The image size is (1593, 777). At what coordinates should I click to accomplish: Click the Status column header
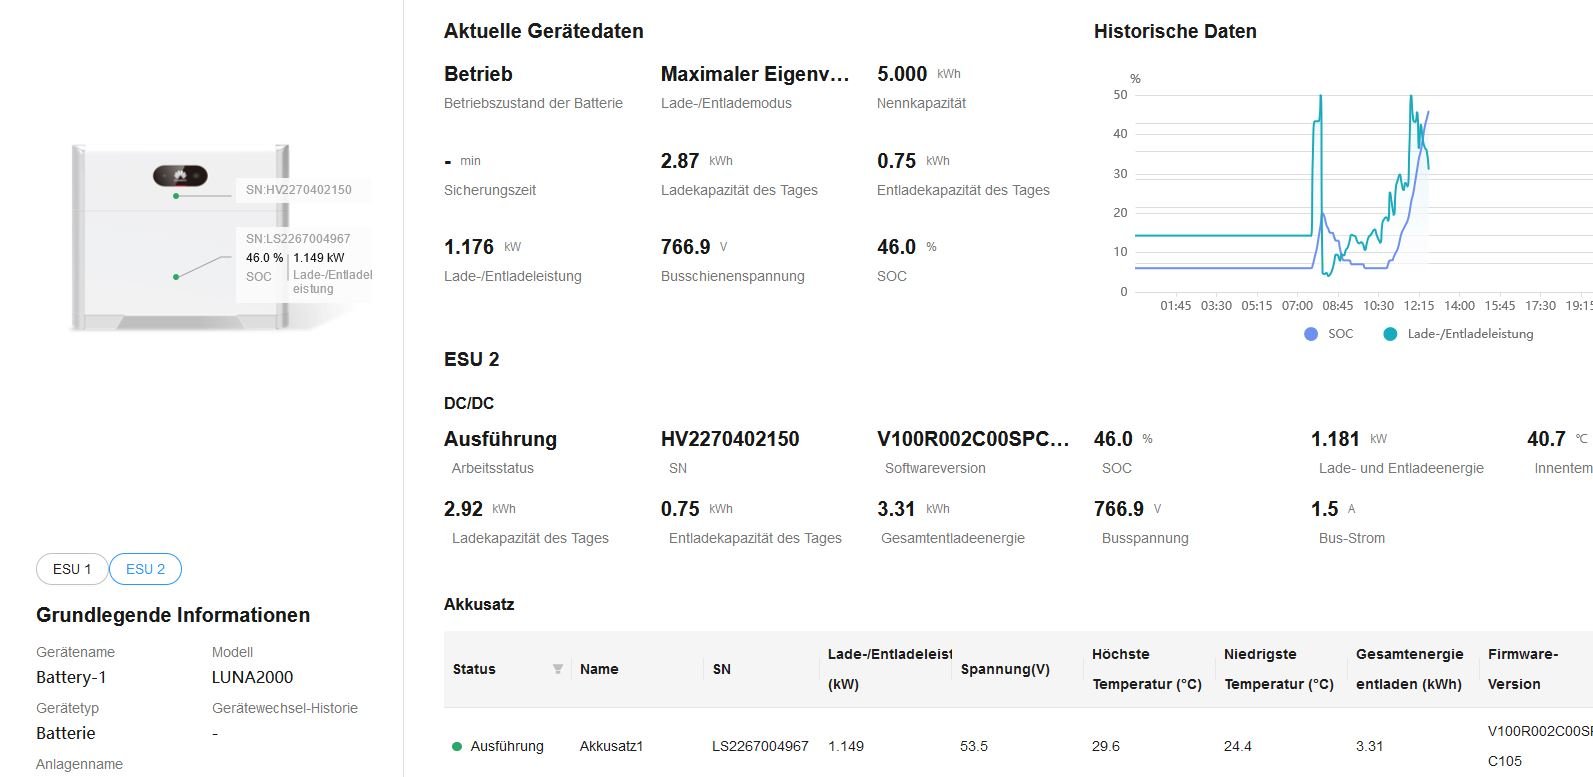(474, 669)
